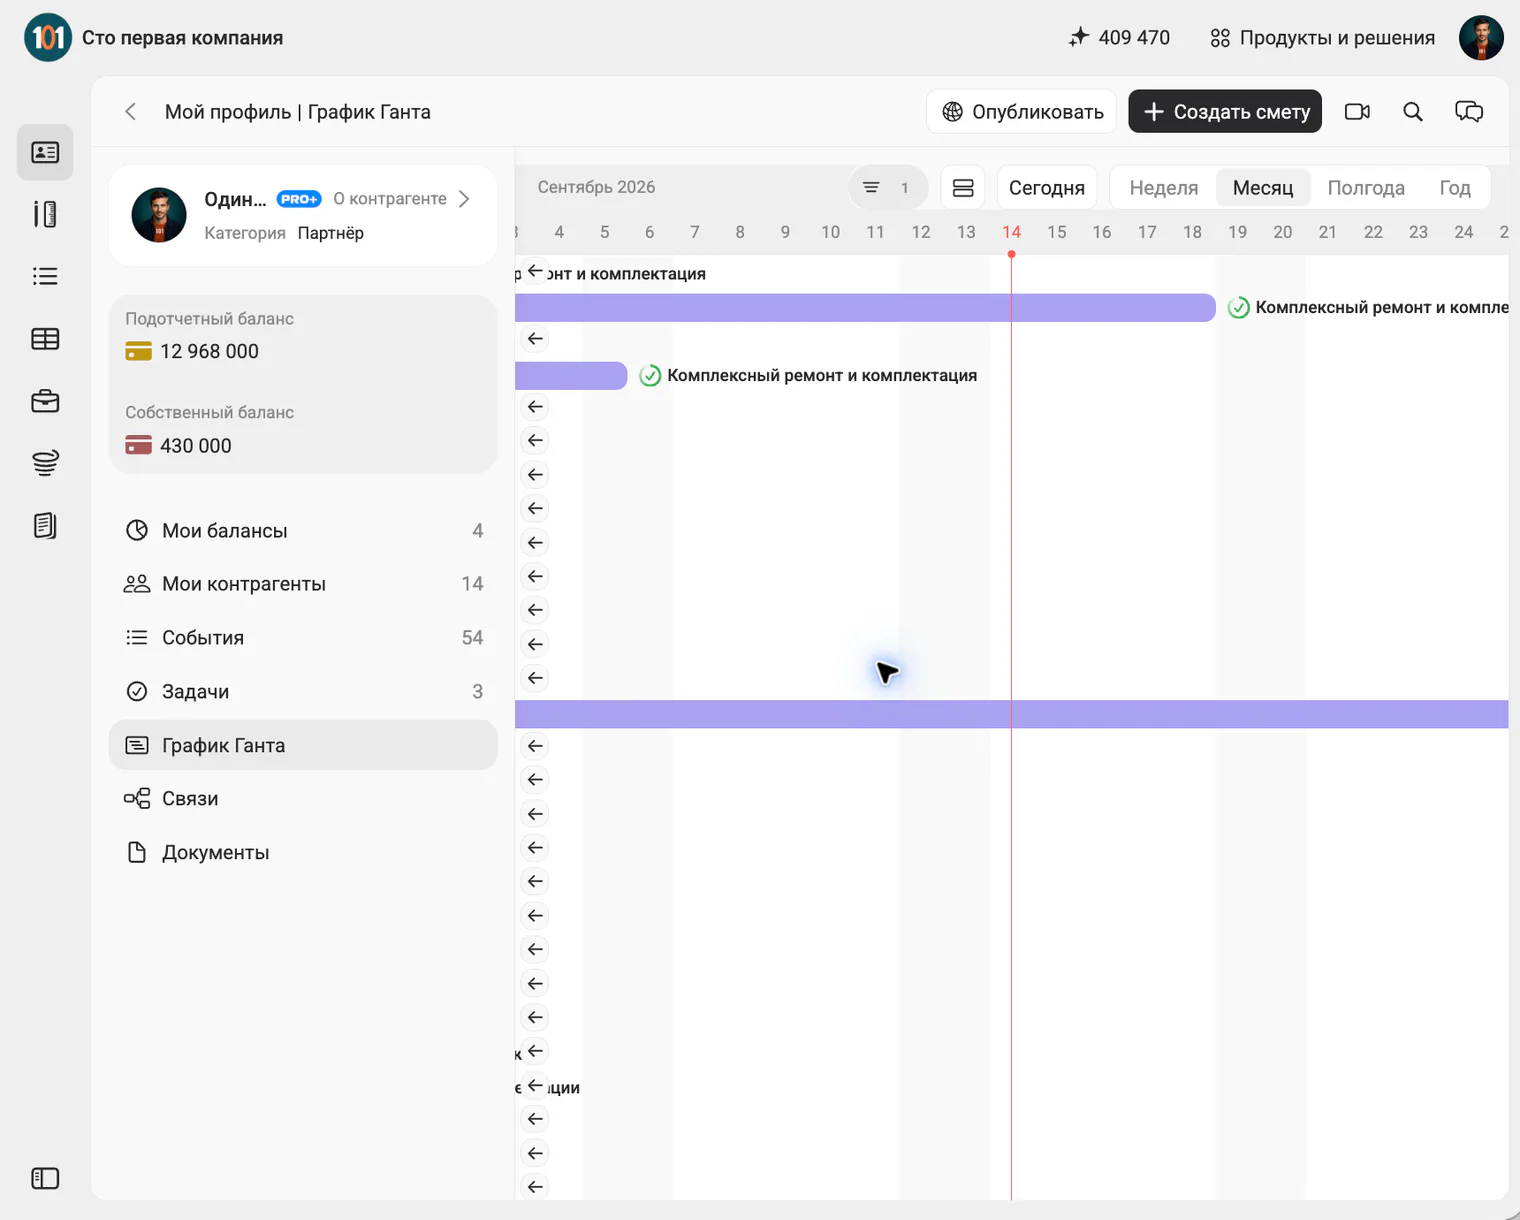Image resolution: width=1520 pixels, height=1220 pixels.
Task: Select day 14 today marker in timeline
Action: point(1011,232)
